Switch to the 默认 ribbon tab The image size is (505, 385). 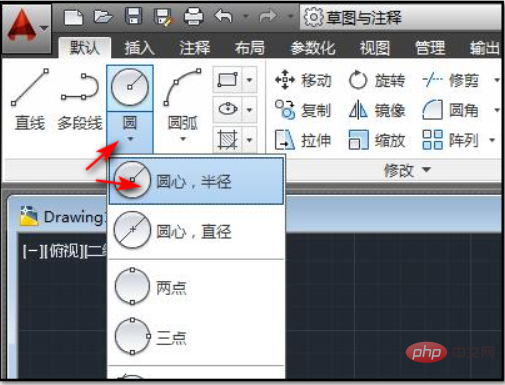tap(85, 48)
